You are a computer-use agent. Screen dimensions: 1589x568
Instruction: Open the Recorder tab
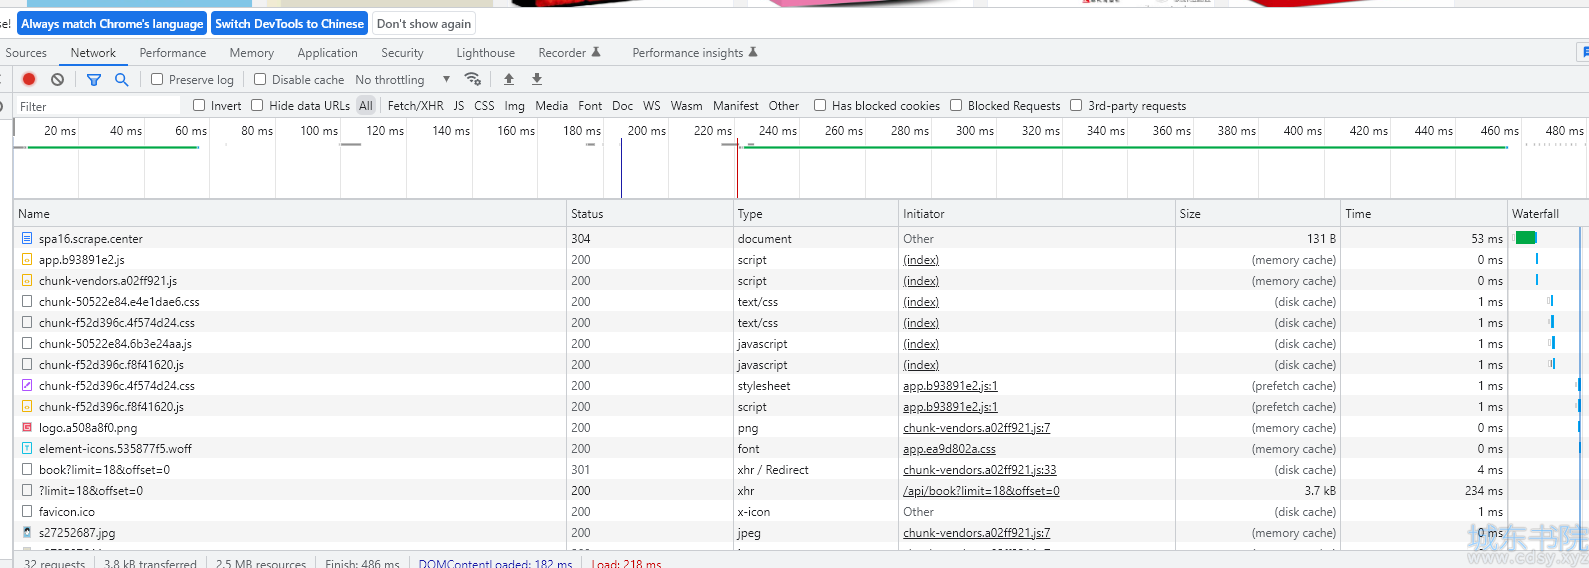[x=569, y=53]
